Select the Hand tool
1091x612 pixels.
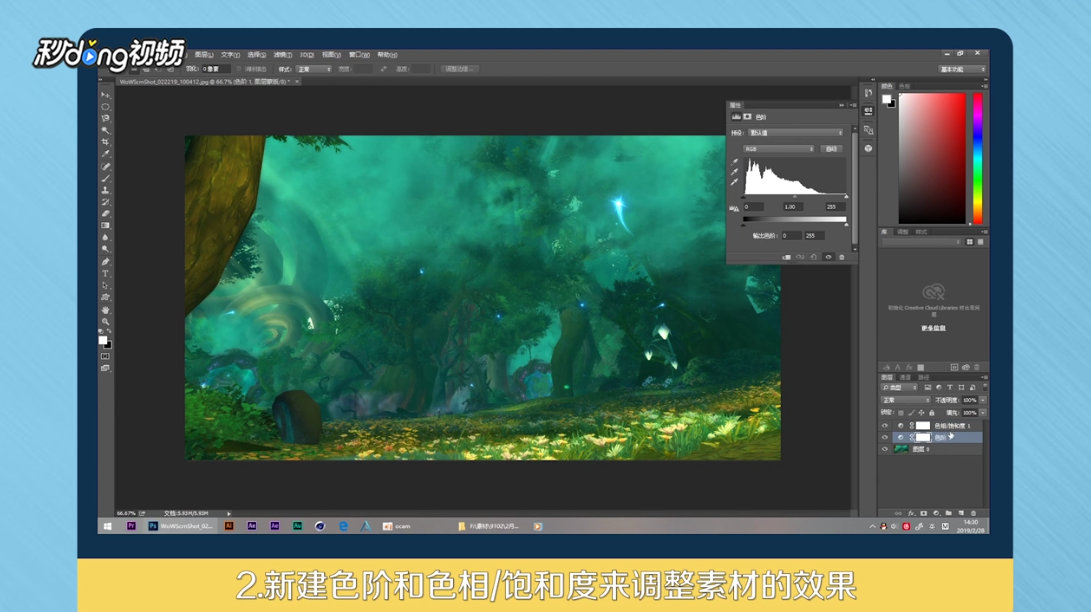(x=105, y=309)
